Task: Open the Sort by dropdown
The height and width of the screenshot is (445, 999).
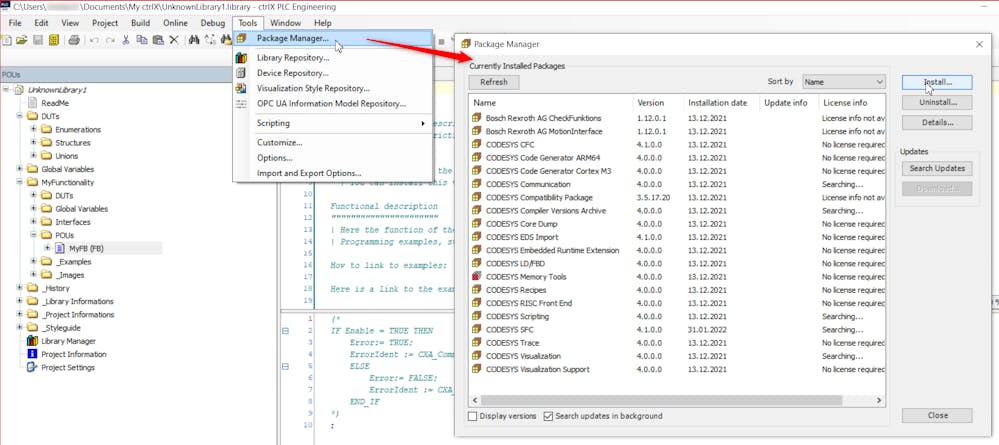Action: pyautogui.click(x=843, y=82)
